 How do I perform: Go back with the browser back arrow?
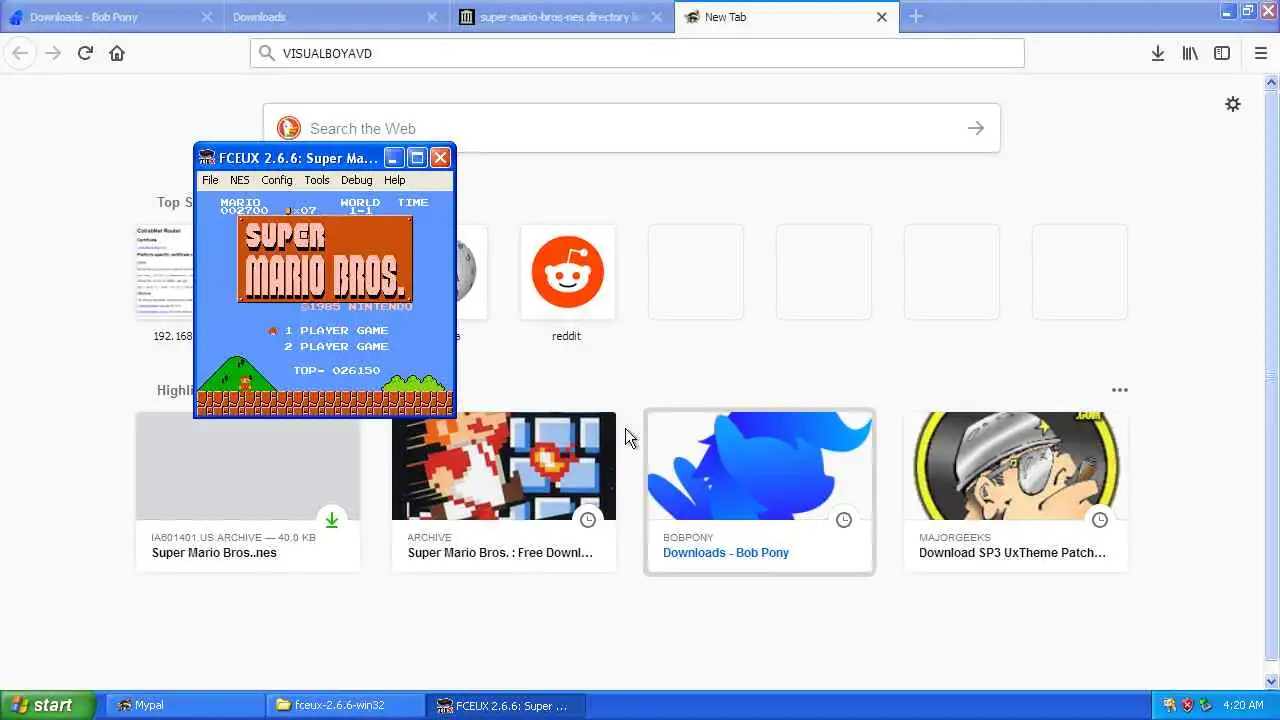point(20,53)
